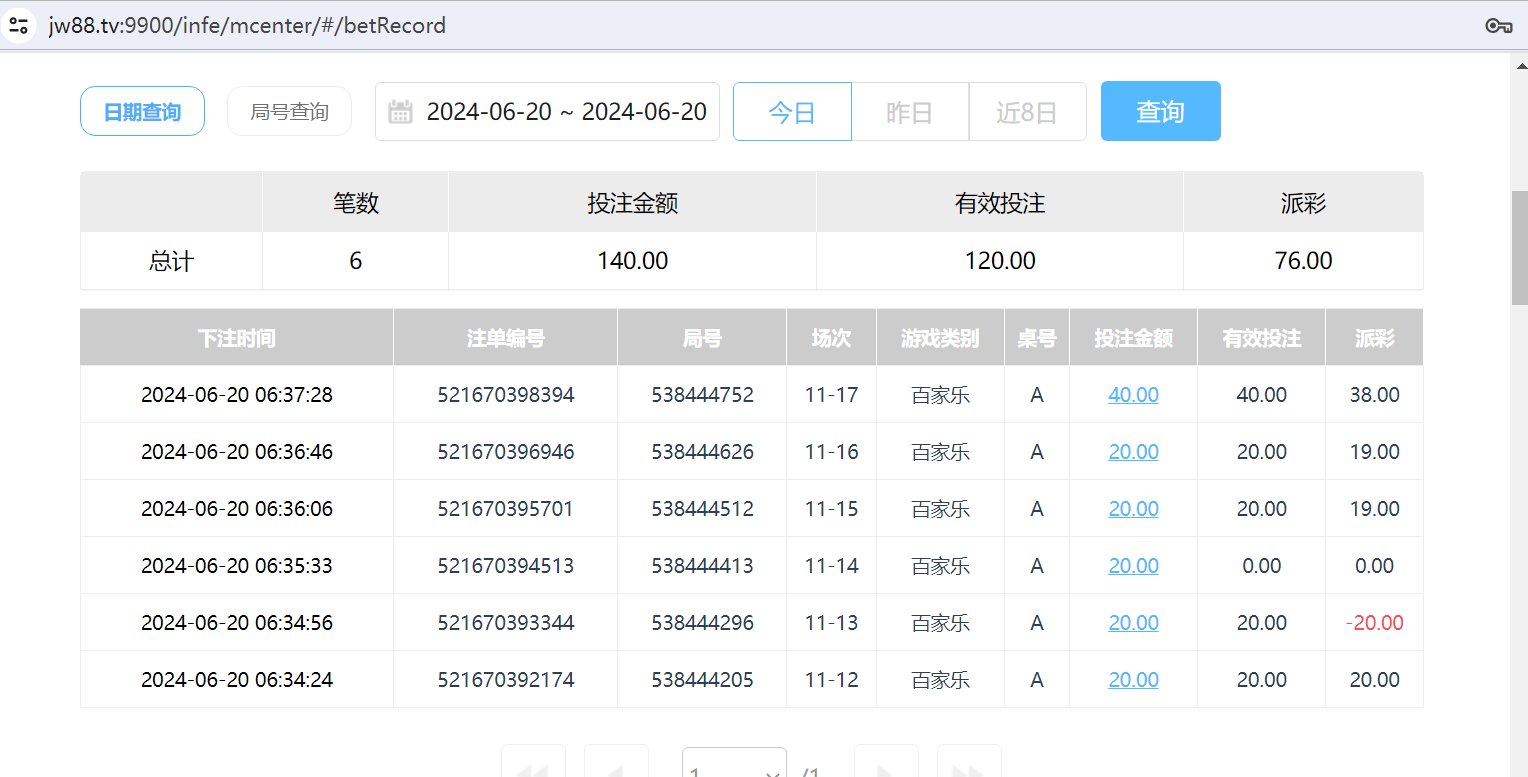The height and width of the screenshot is (777, 1528).
Task: Open the page number dropdown
Action: click(734, 766)
